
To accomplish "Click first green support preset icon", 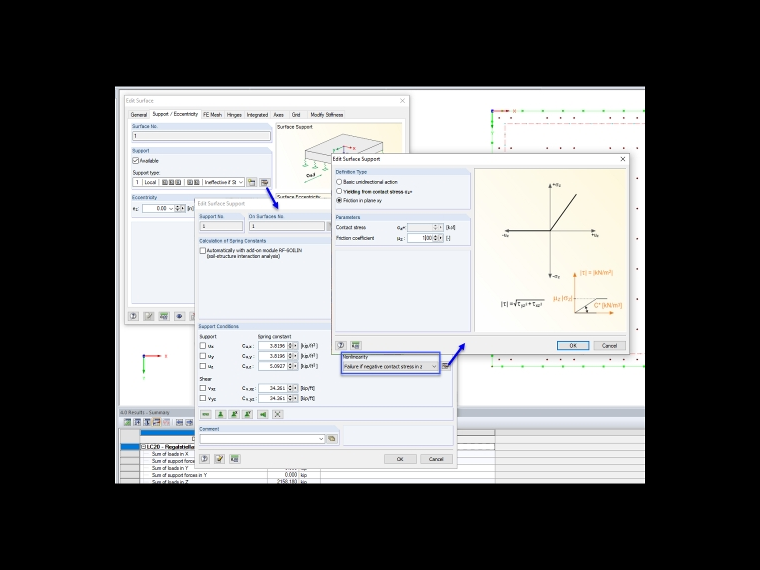I will coord(206,414).
